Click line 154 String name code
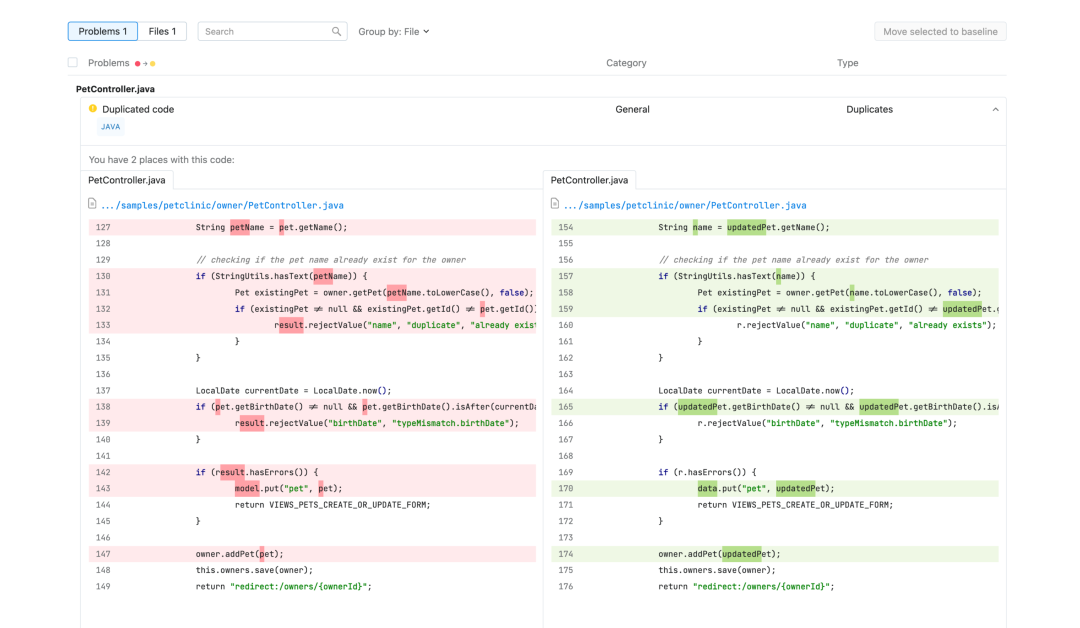 744,227
